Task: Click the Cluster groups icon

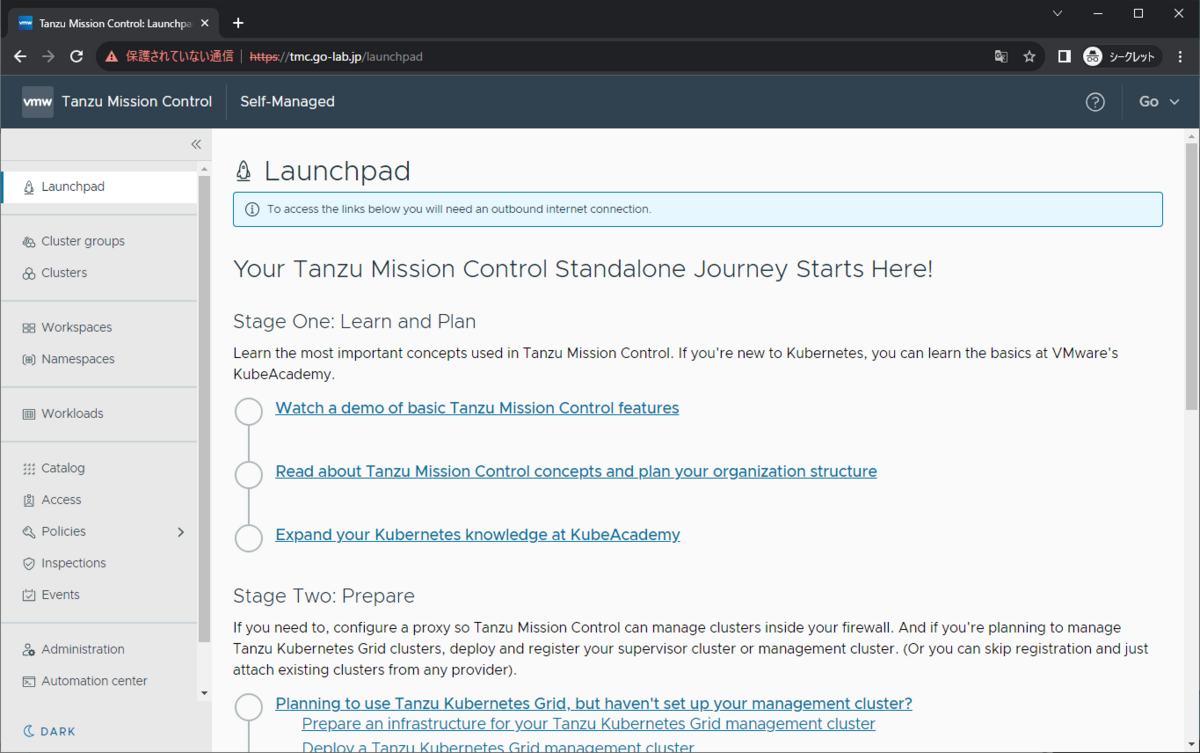Action: point(29,241)
